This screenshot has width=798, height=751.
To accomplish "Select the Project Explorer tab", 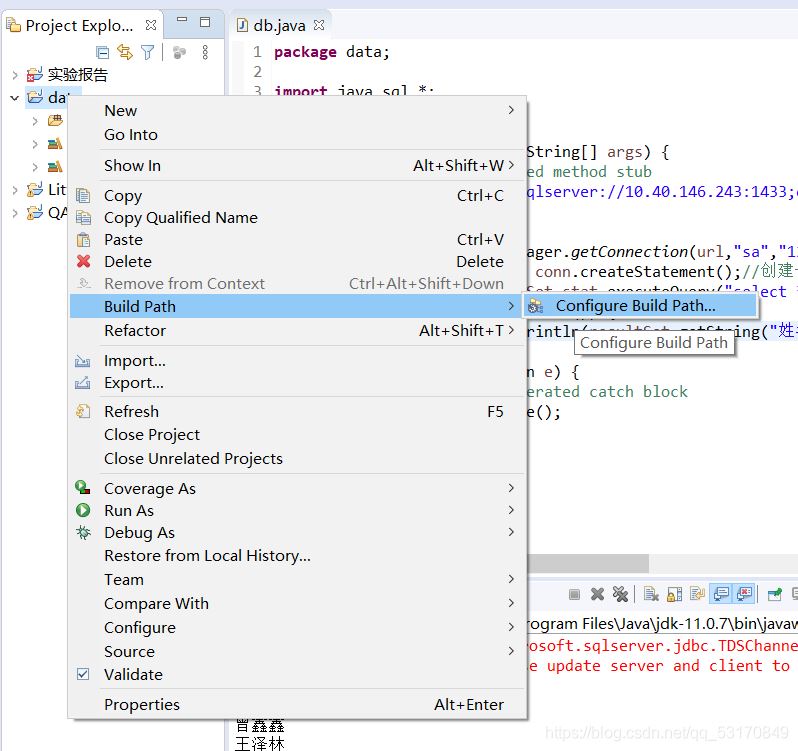I will (79, 25).
